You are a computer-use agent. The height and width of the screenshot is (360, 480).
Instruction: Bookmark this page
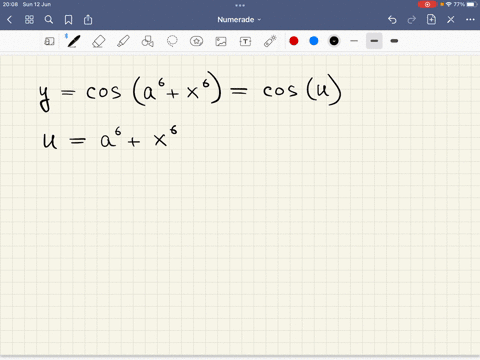(x=68, y=20)
